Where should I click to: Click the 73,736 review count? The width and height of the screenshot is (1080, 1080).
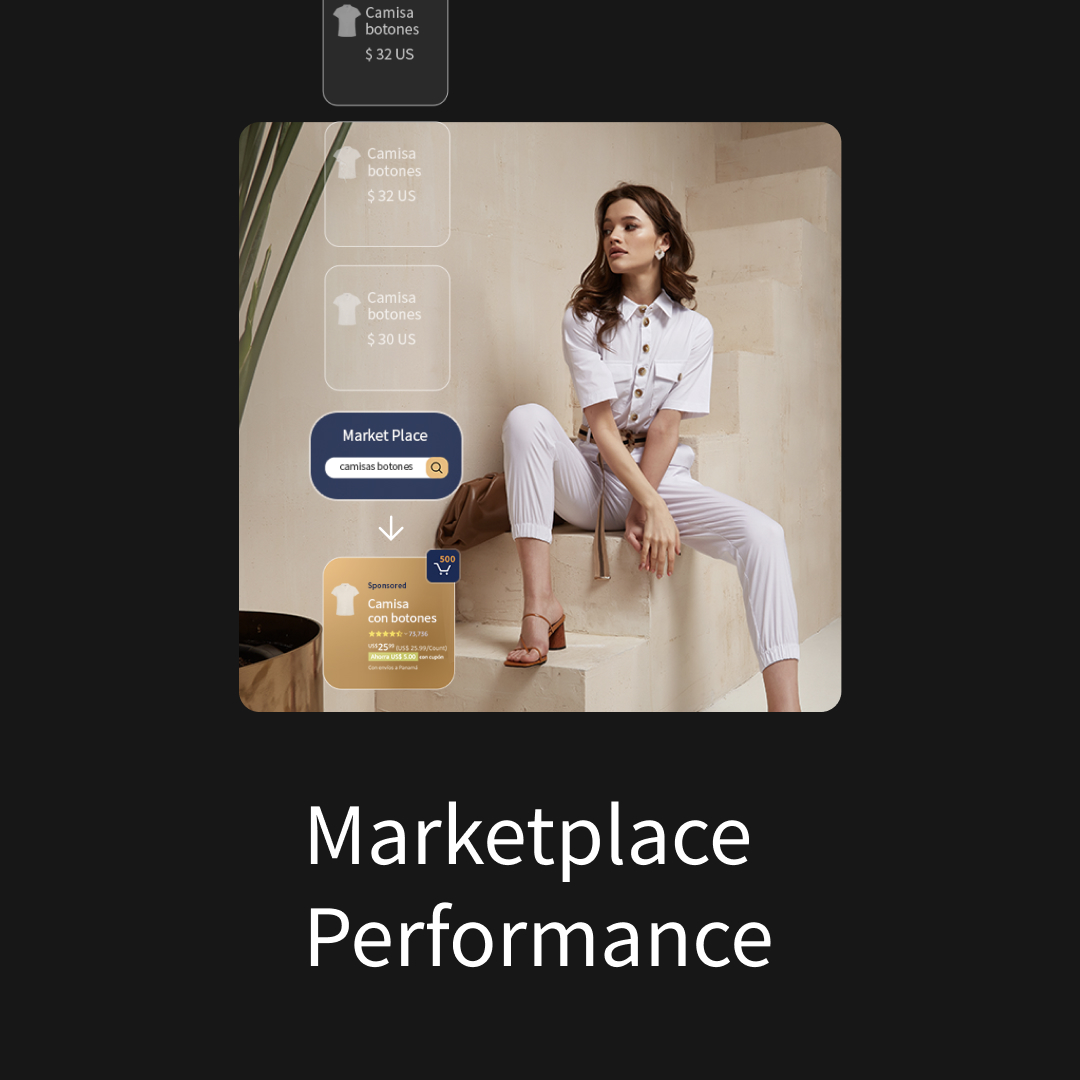(x=418, y=634)
